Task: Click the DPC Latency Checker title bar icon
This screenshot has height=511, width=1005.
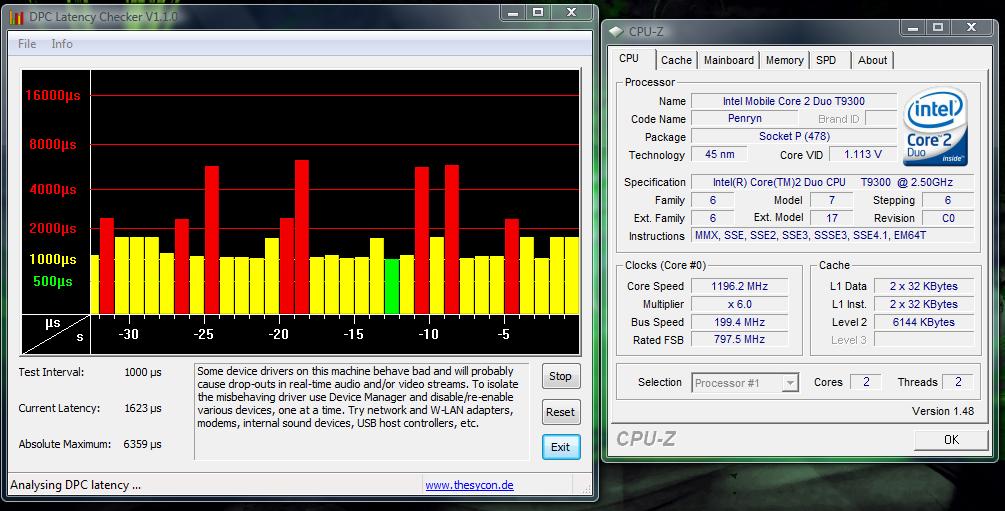Action: [x=17, y=17]
